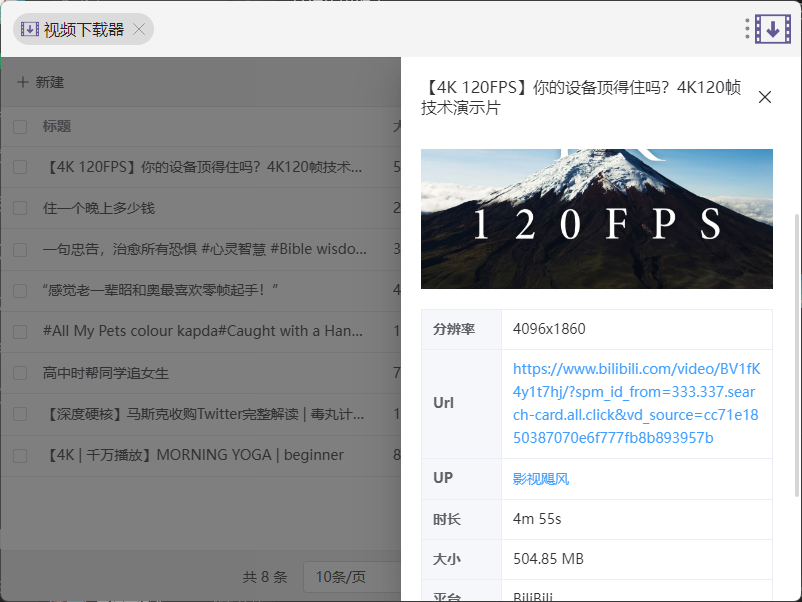802x602 pixels.
Task: Click the download icon in the 视频下载器 tab
Action: (x=30, y=30)
